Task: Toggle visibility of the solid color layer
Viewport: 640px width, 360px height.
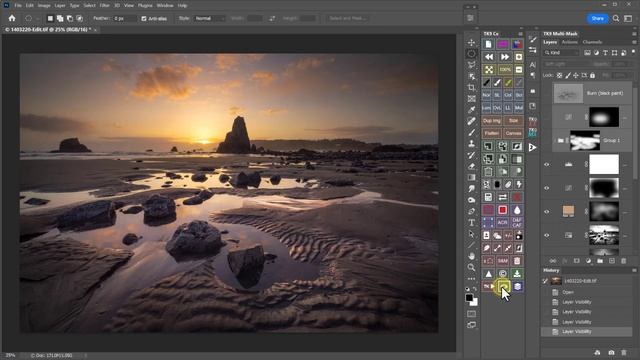Action: click(547, 211)
